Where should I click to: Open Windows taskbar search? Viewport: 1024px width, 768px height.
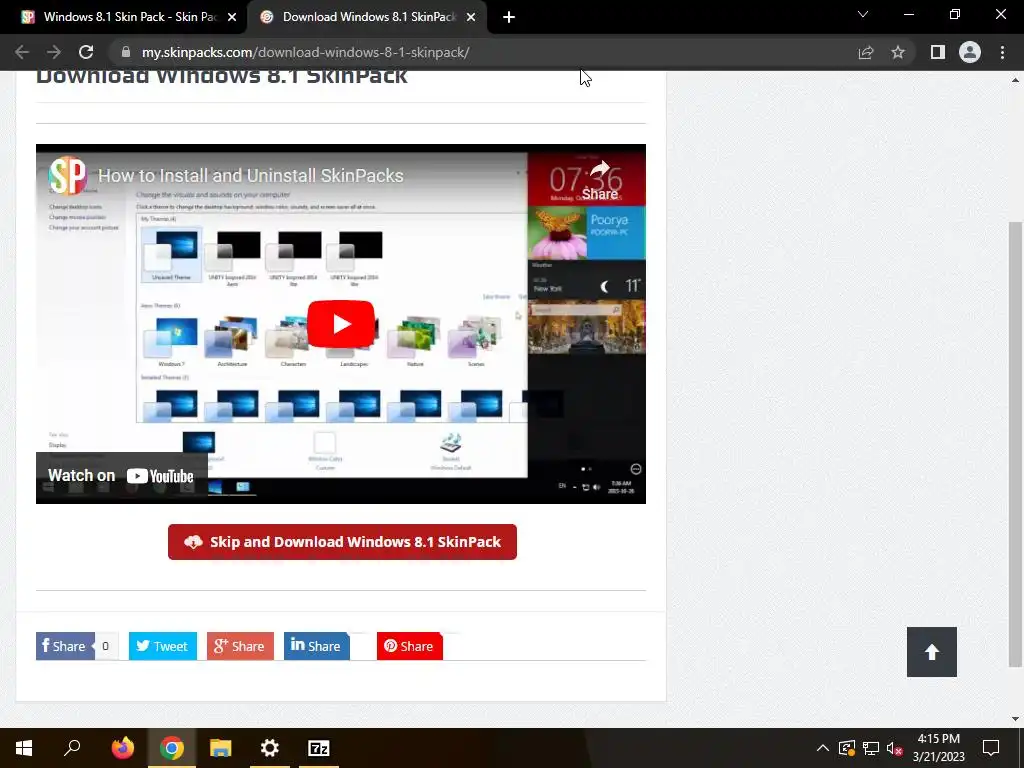[72, 748]
